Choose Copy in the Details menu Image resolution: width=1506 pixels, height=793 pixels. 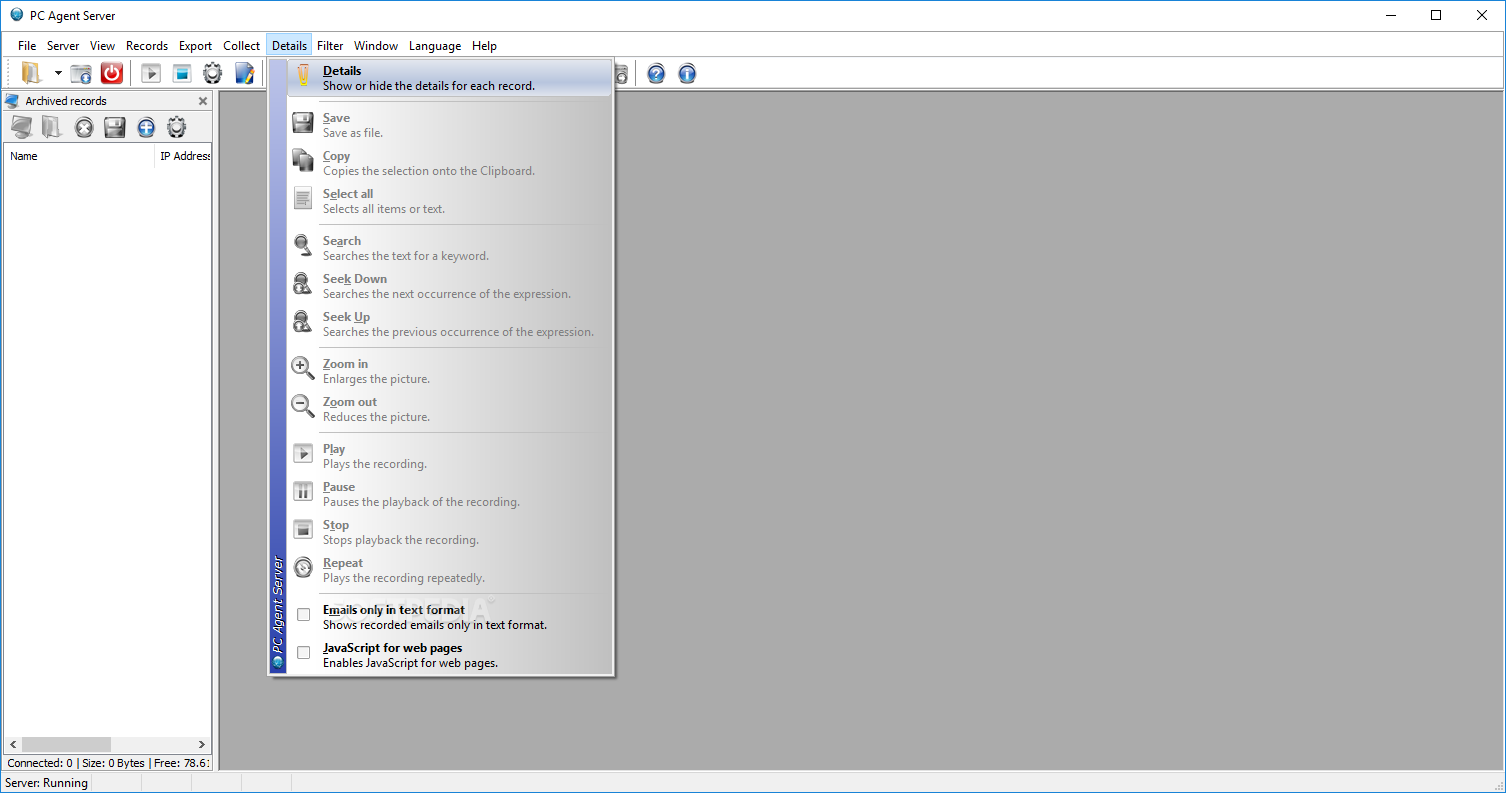[449, 163]
